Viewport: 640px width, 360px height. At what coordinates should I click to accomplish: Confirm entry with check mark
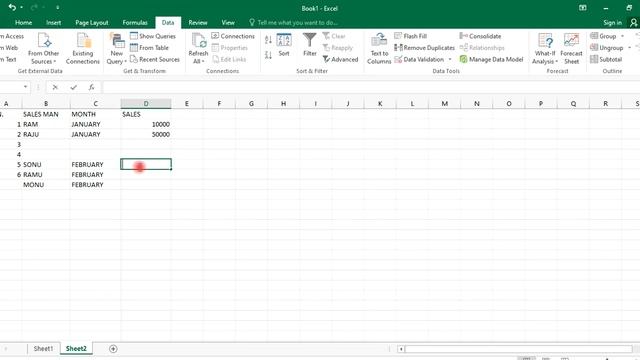73,87
